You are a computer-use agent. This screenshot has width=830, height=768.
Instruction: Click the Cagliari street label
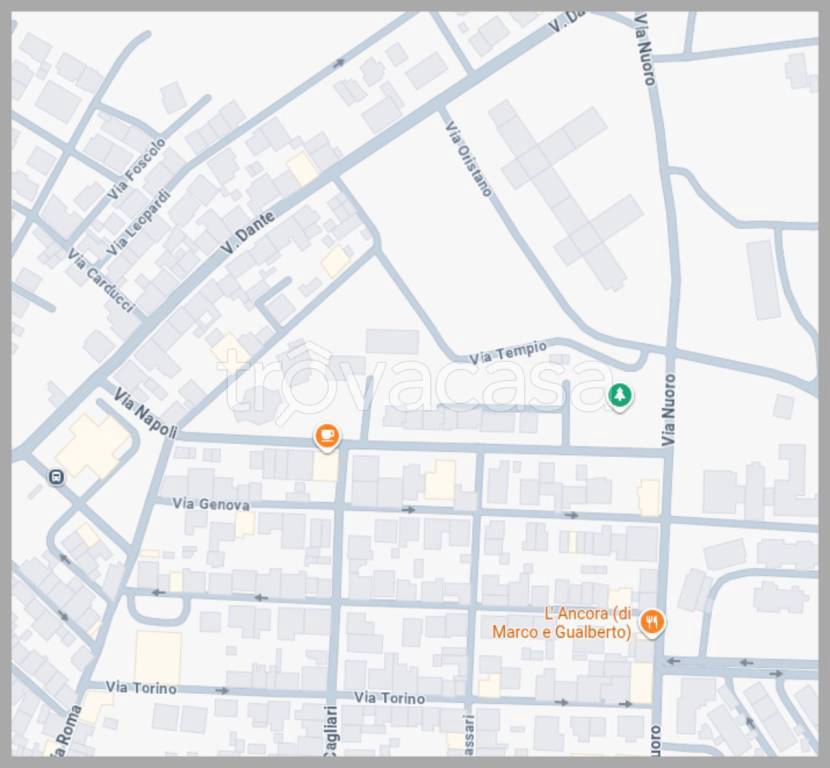[x=329, y=733]
